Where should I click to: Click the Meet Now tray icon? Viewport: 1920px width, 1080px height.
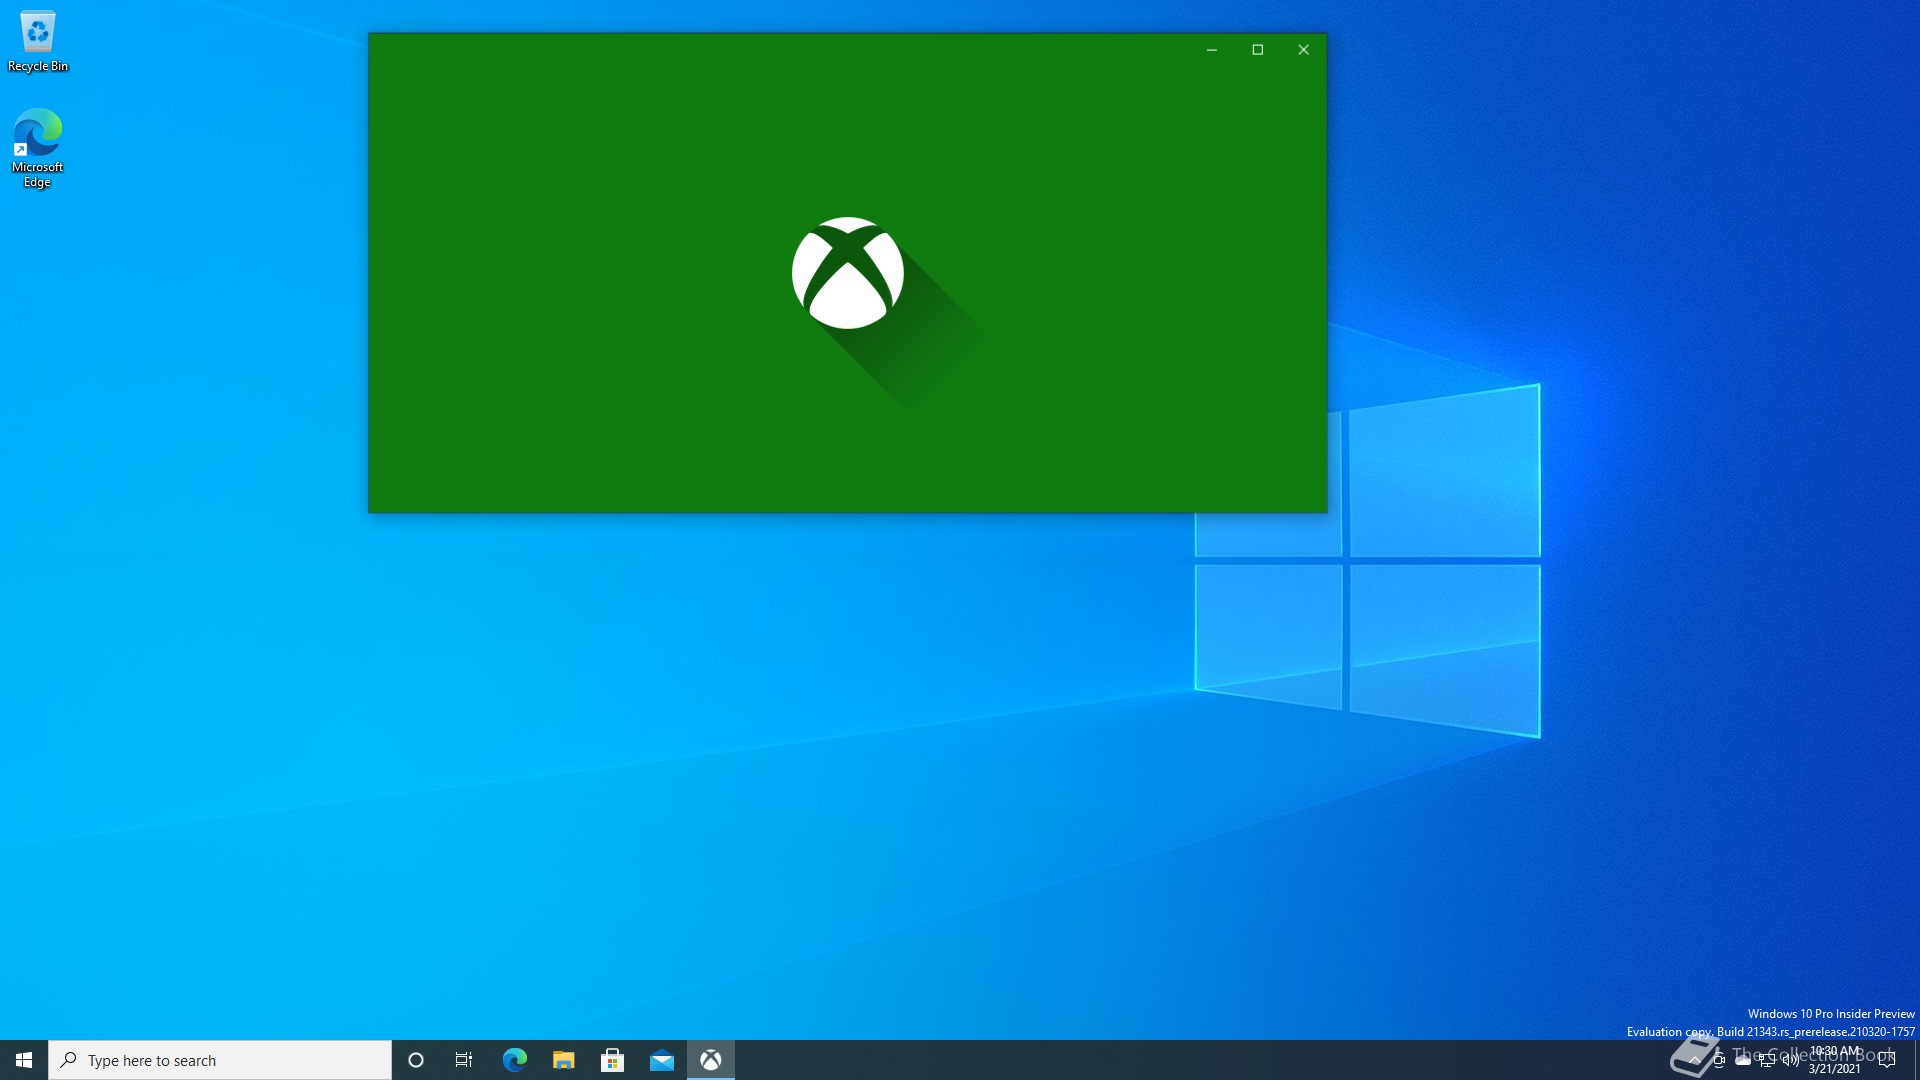(x=1719, y=1060)
